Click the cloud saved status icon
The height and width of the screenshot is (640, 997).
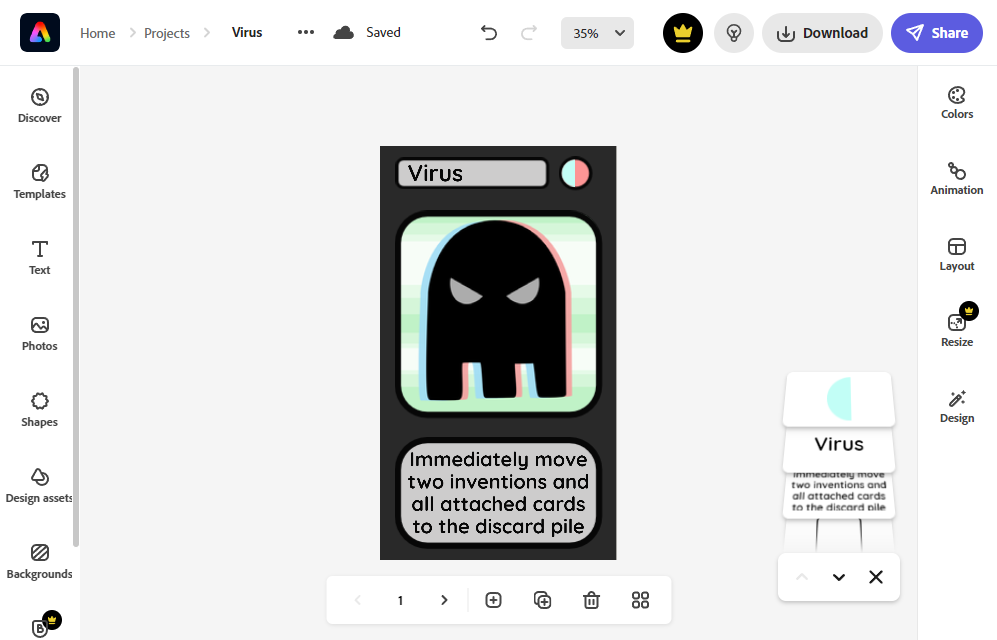tap(343, 32)
